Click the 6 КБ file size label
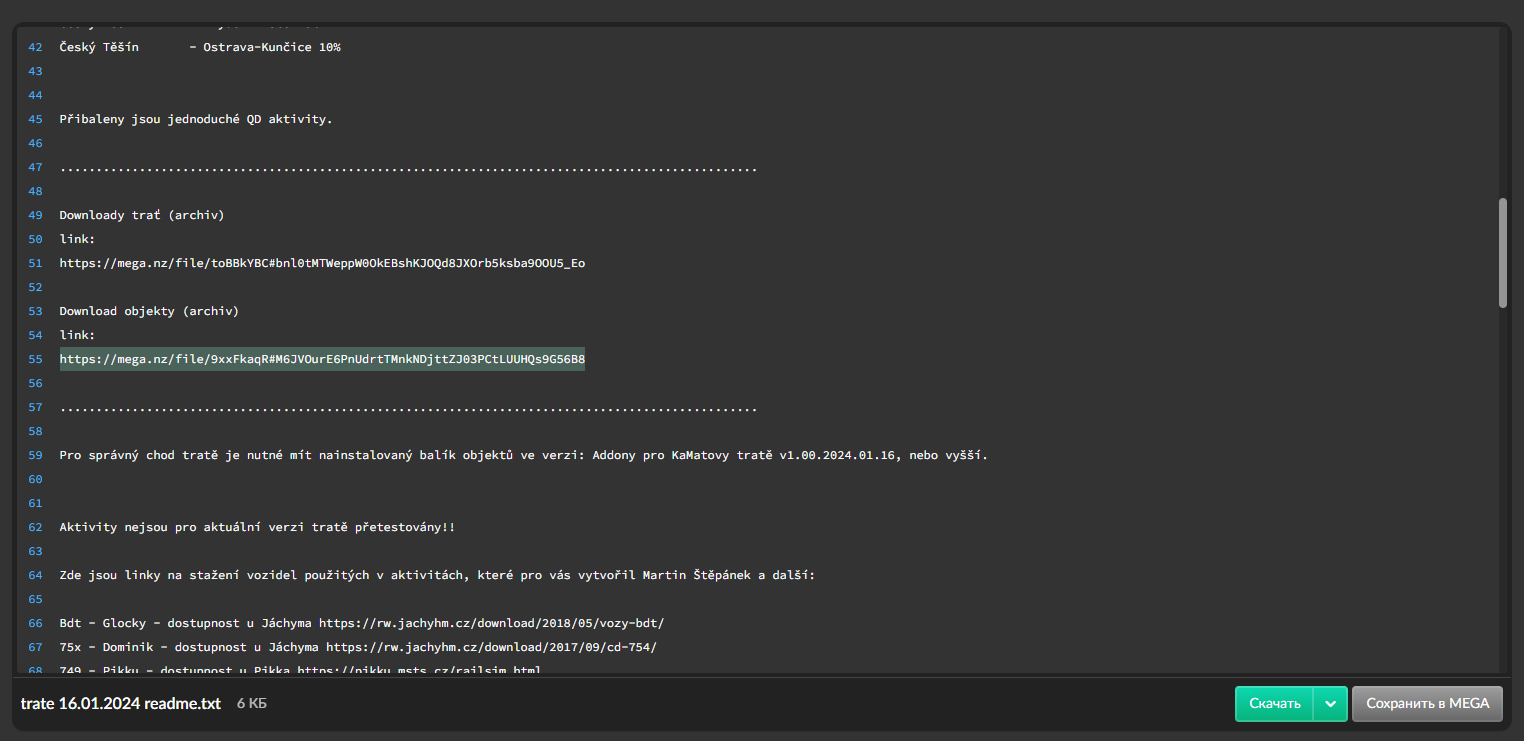The height and width of the screenshot is (741, 1524). click(252, 704)
